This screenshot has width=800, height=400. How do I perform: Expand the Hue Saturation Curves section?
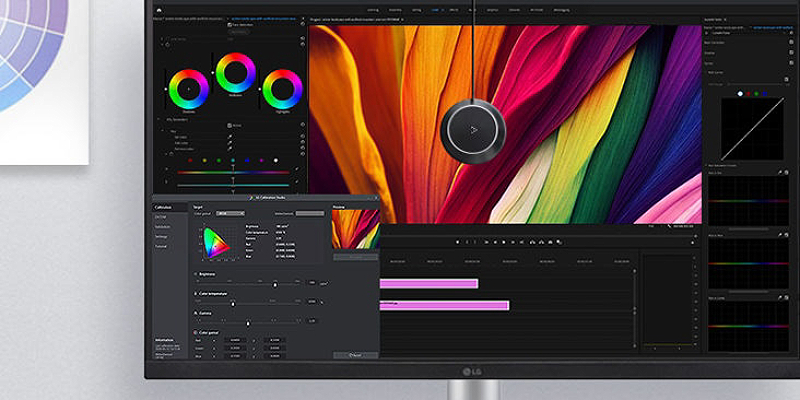pos(708,165)
